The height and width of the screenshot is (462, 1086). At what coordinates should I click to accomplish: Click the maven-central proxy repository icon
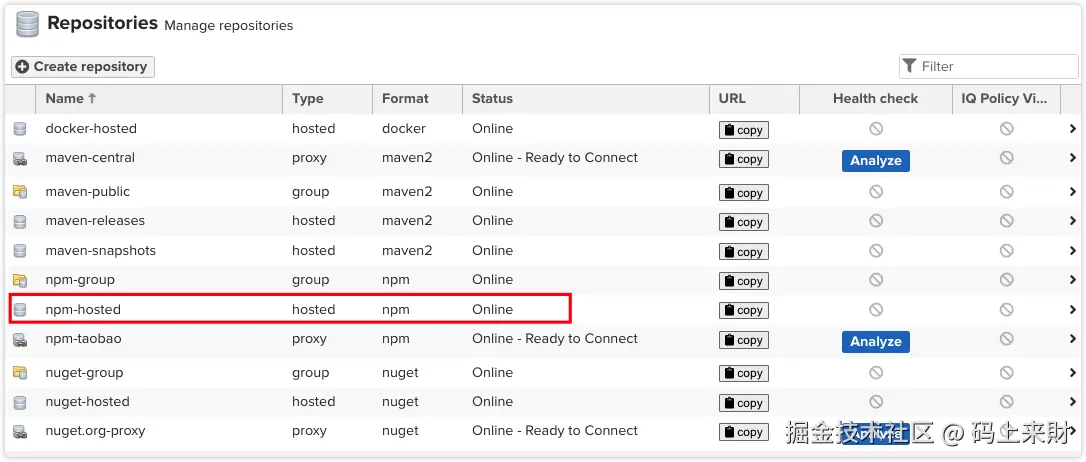[x=20, y=159]
